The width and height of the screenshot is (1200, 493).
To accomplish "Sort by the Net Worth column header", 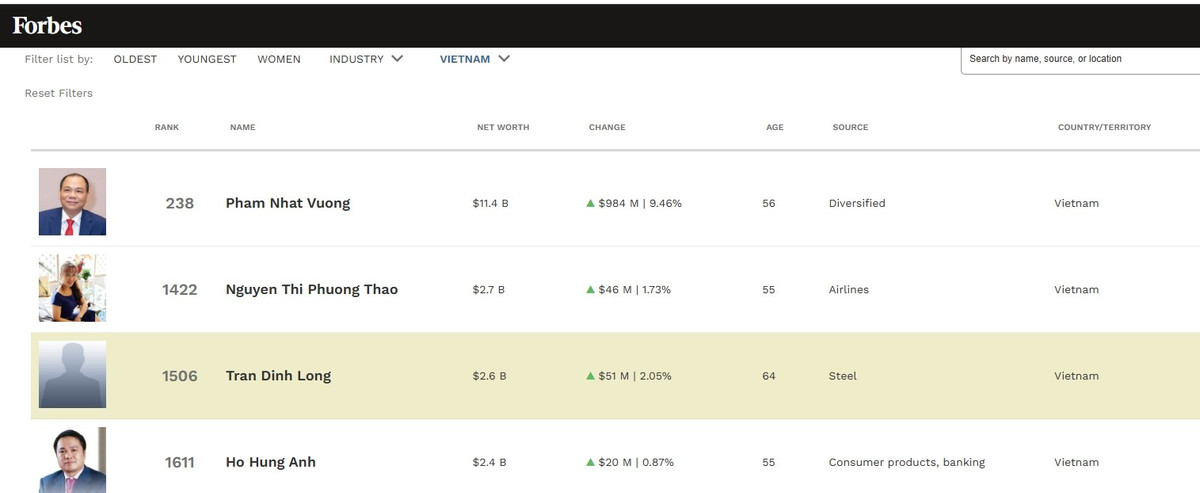I will (x=503, y=127).
